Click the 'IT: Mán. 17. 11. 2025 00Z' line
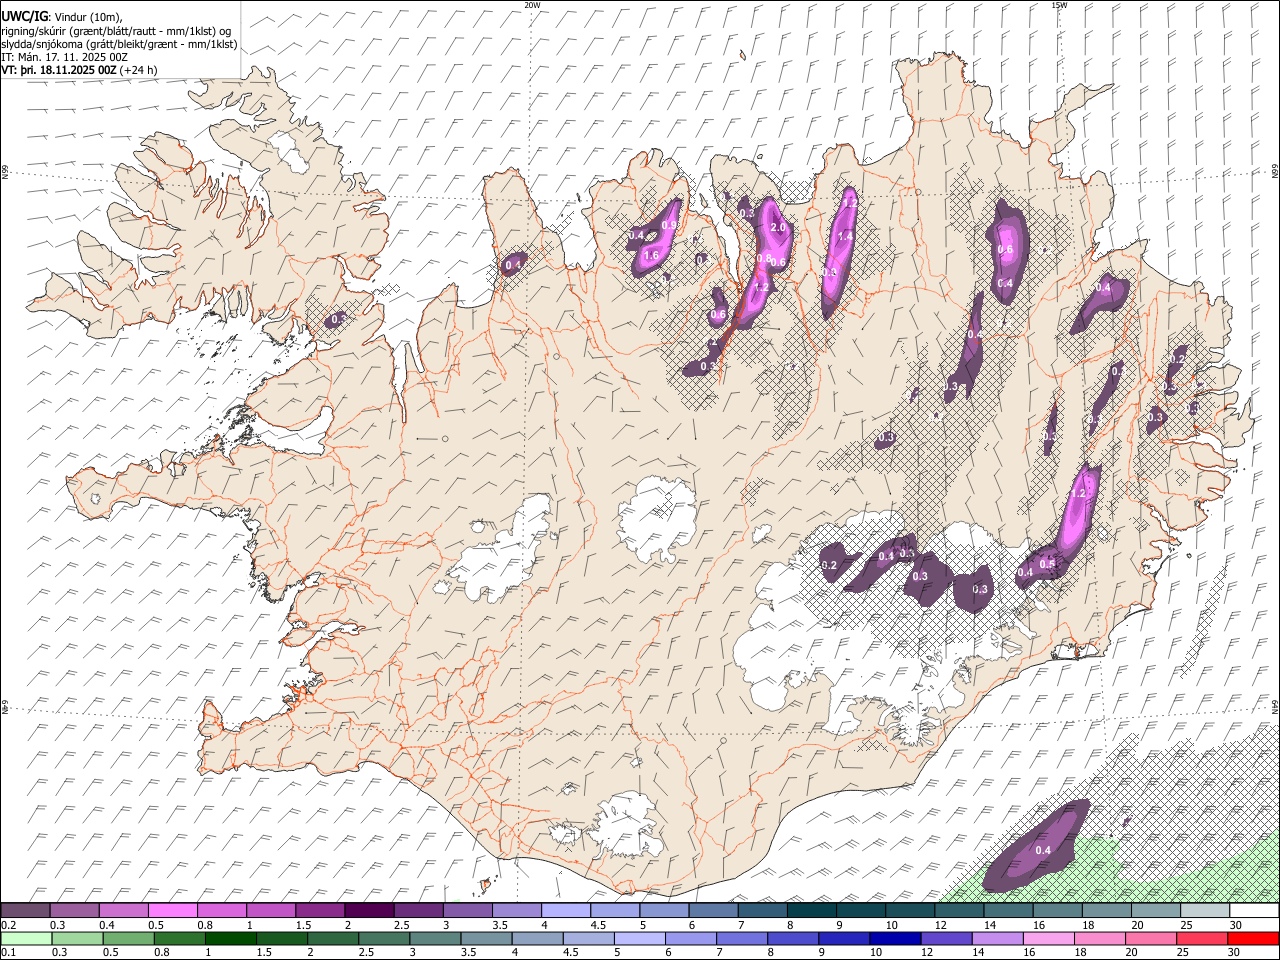This screenshot has height=960, width=1280. click(x=65, y=57)
